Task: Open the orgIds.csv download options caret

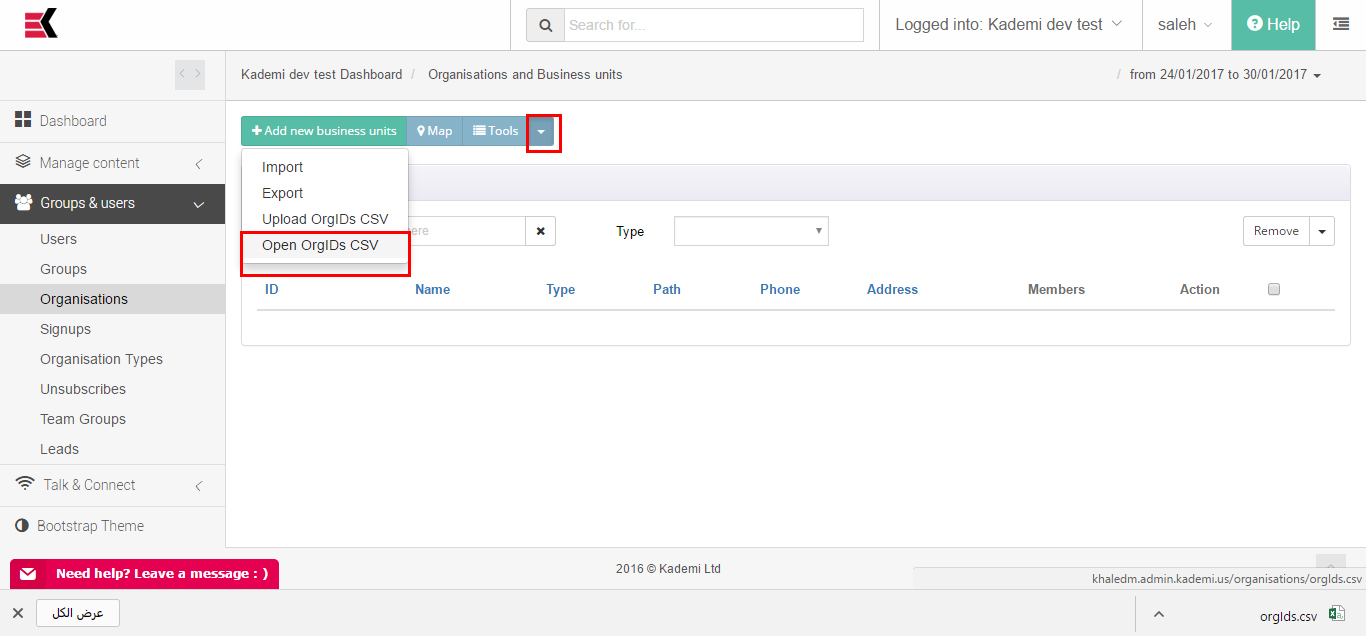Action: pos(1159,614)
